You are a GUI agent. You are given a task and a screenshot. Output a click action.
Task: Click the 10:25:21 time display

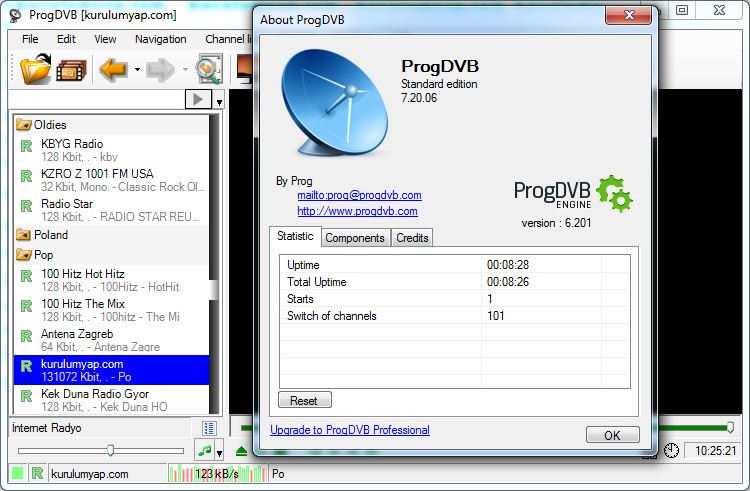point(715,451)
